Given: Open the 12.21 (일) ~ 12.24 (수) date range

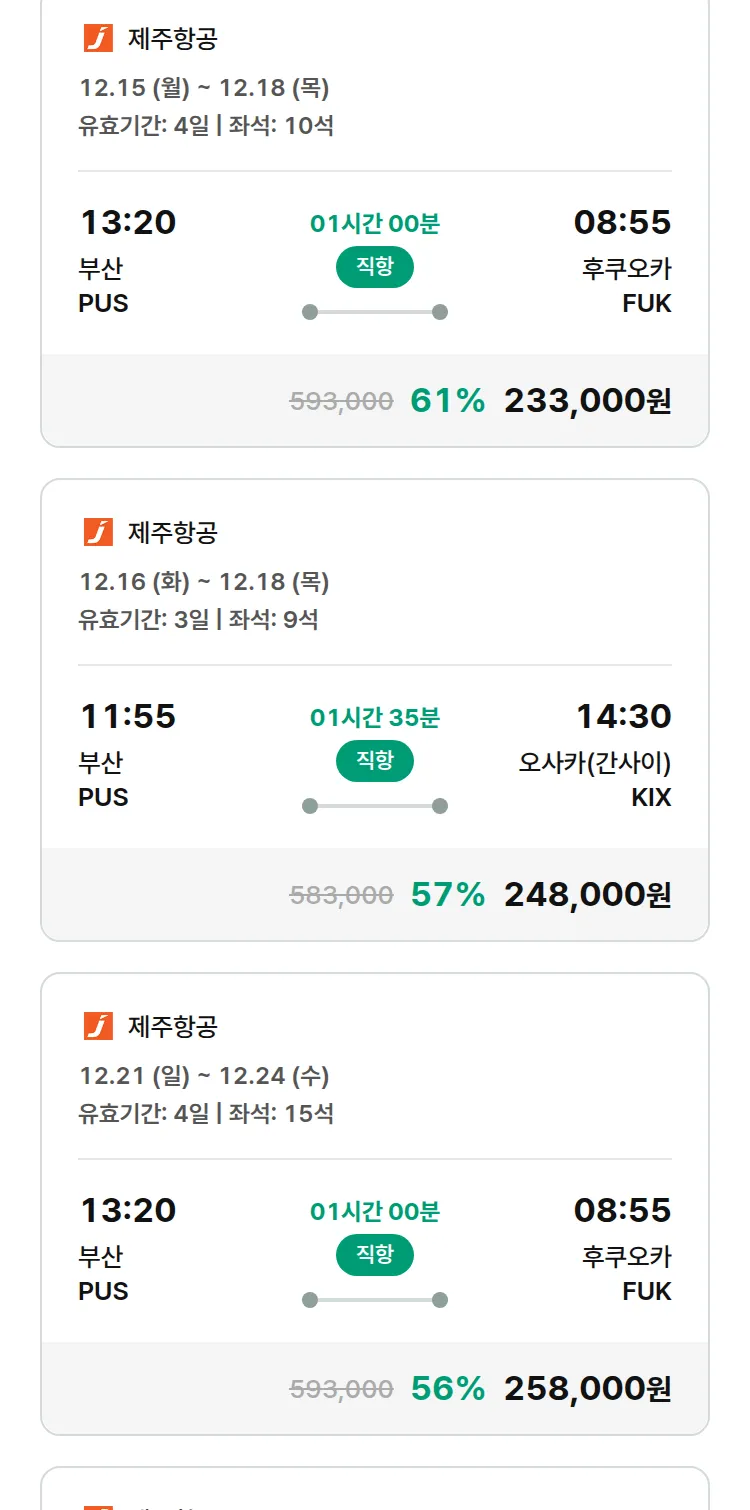Looking at the screenshot, I should [x=204, y=1076].
